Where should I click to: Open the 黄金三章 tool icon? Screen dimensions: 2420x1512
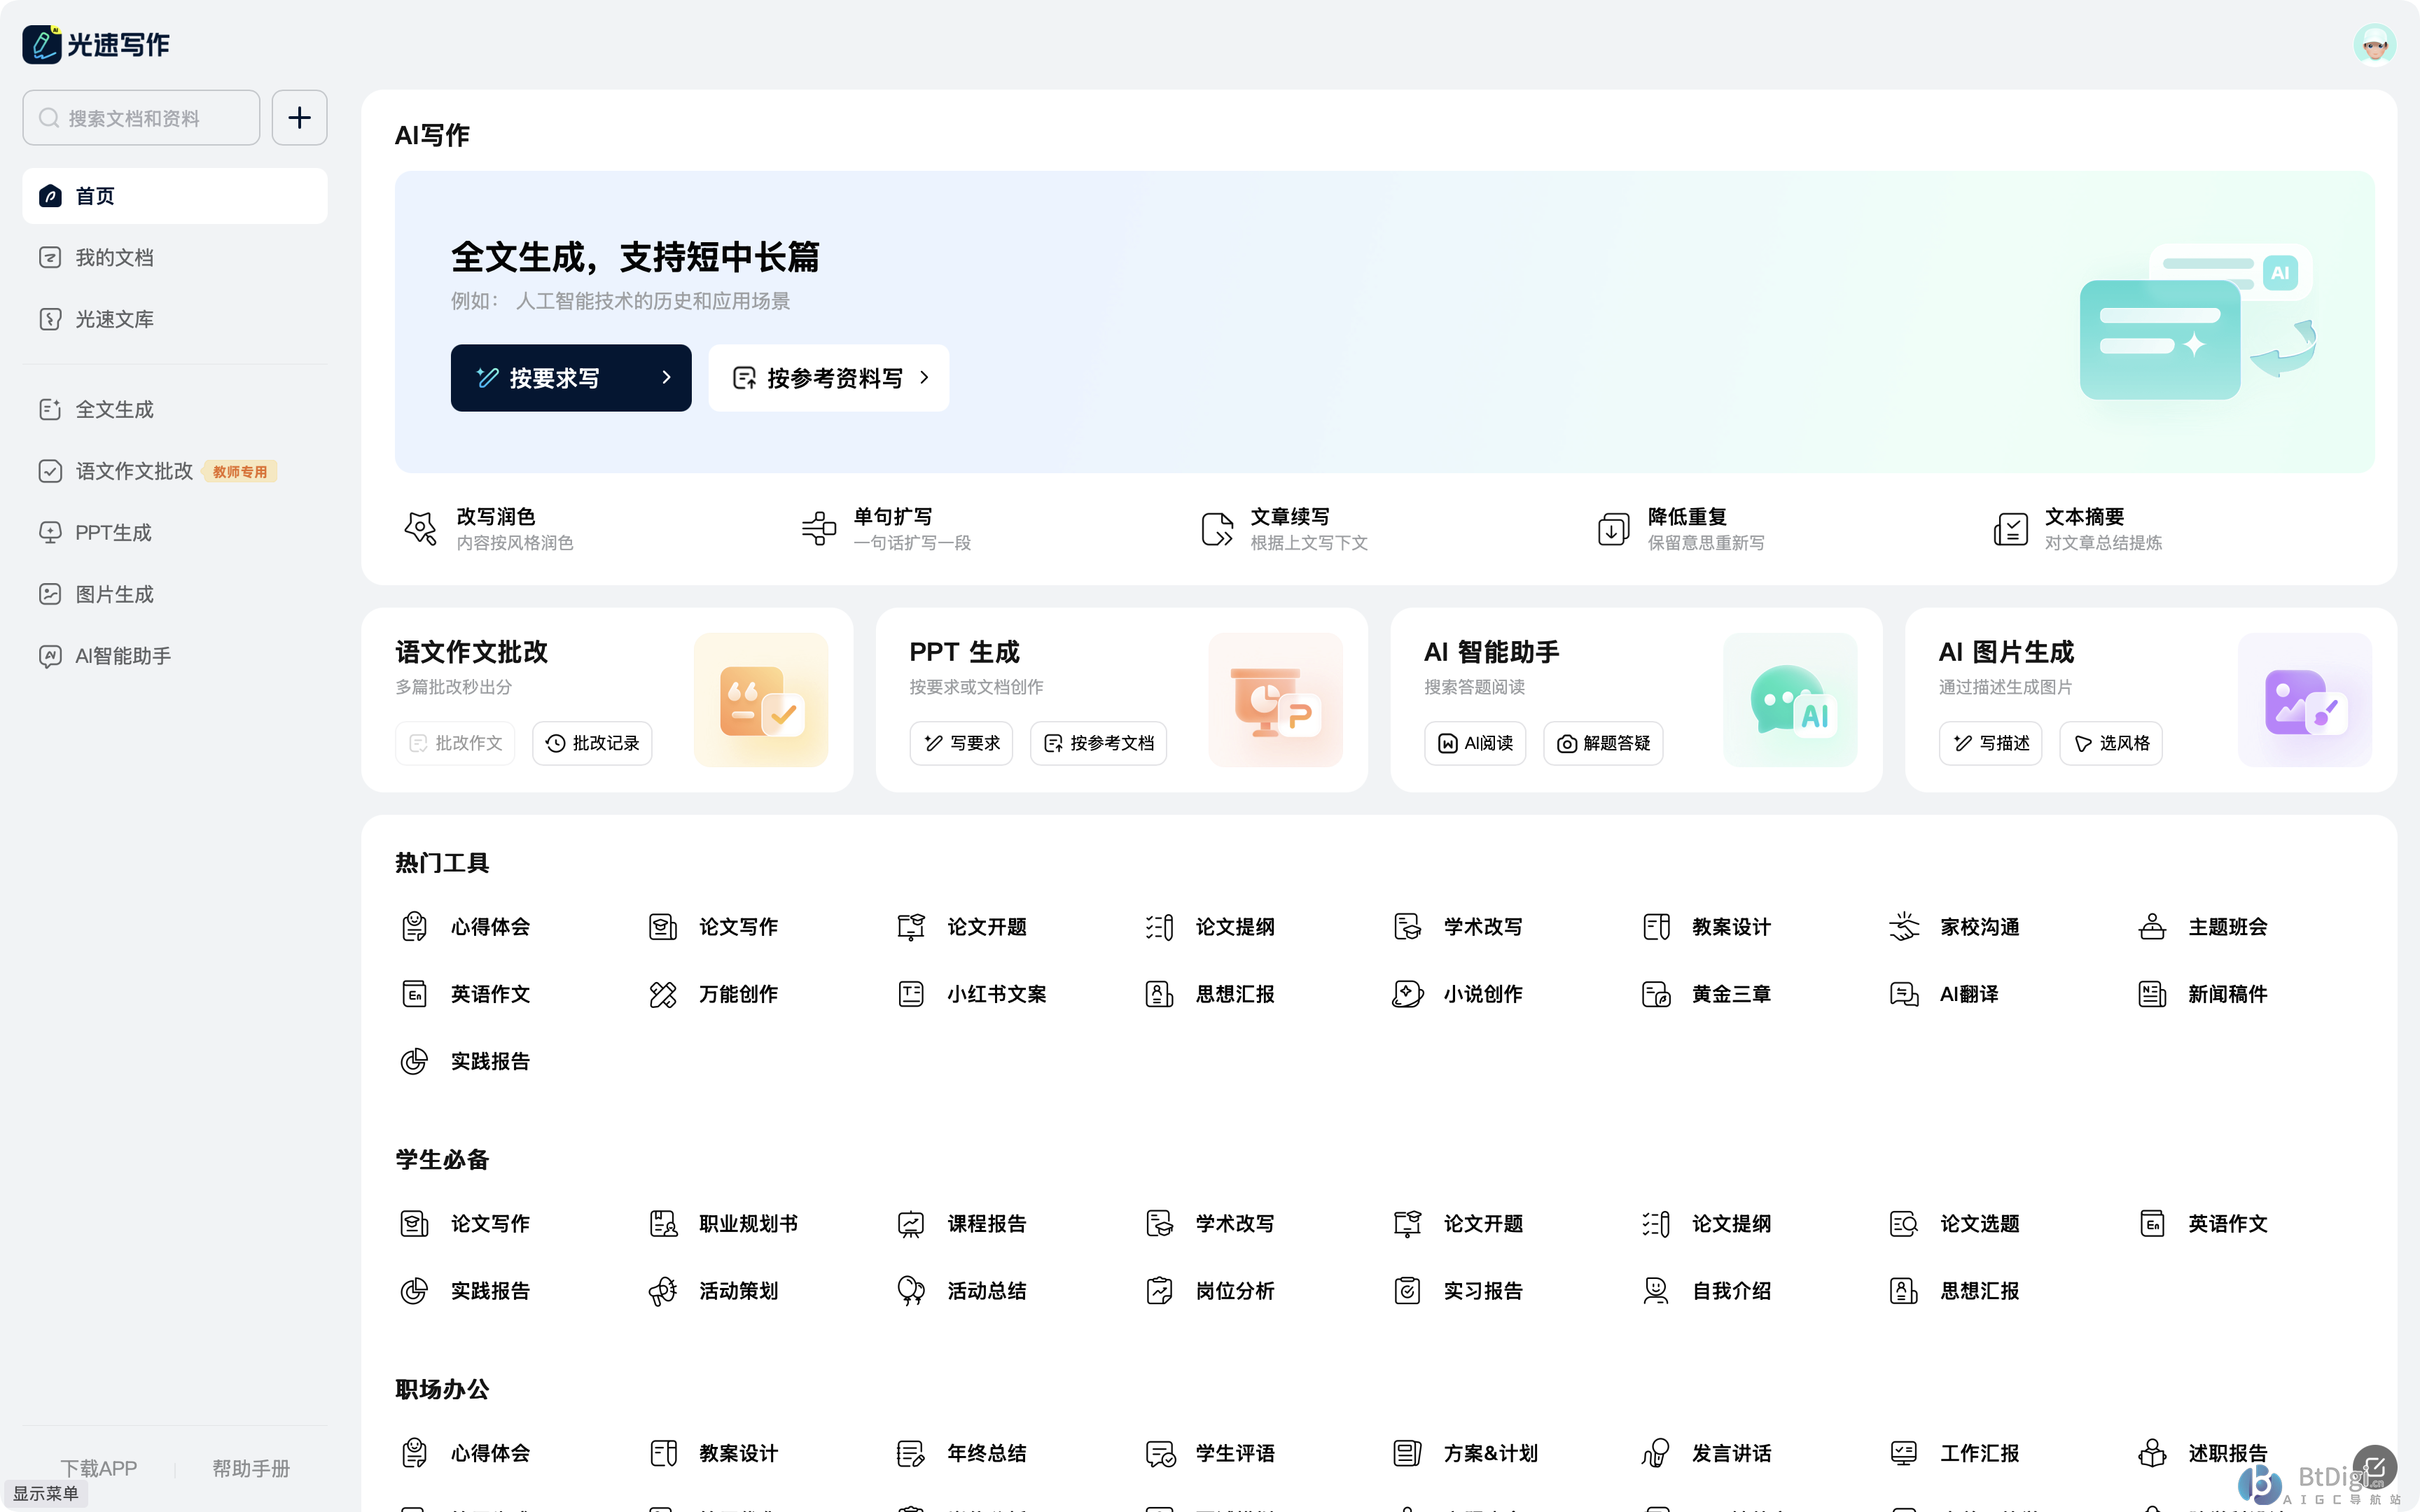(x=1656, y=994)
